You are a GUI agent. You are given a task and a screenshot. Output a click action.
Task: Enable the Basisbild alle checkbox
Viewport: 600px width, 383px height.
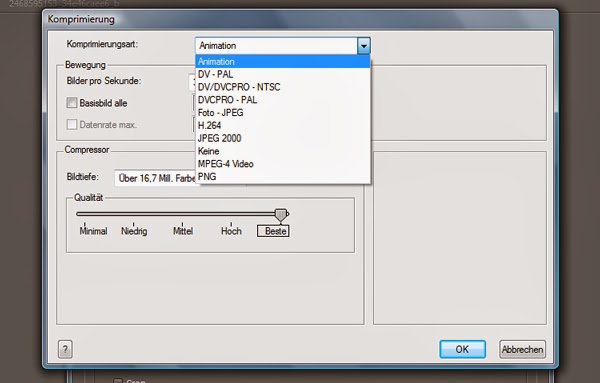point(72,103)
